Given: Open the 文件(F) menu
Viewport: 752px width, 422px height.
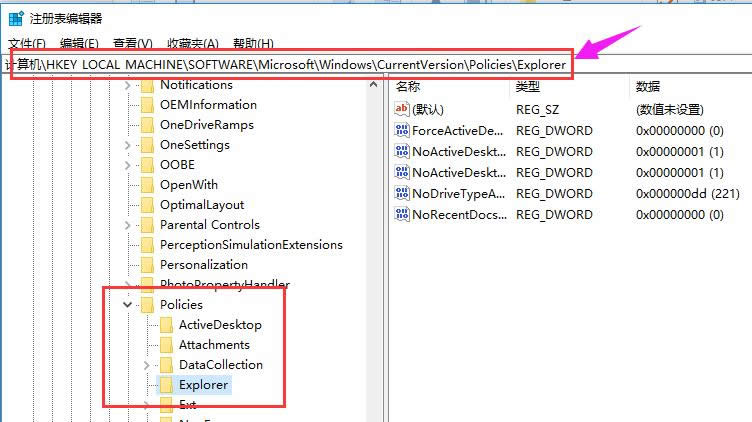Looking at the screenshot, I should tap(28, 44).
